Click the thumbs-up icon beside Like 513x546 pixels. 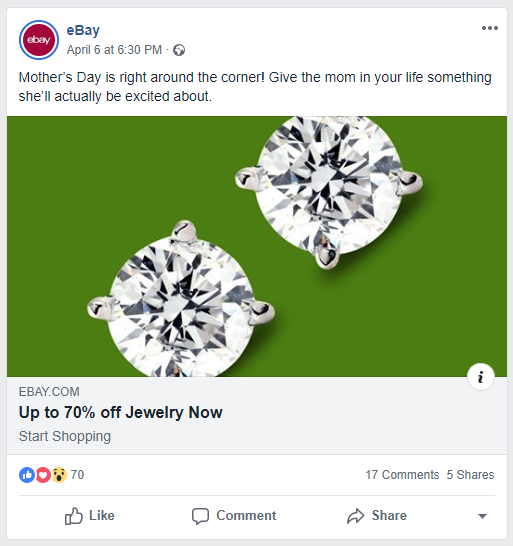tap(74, 516)
